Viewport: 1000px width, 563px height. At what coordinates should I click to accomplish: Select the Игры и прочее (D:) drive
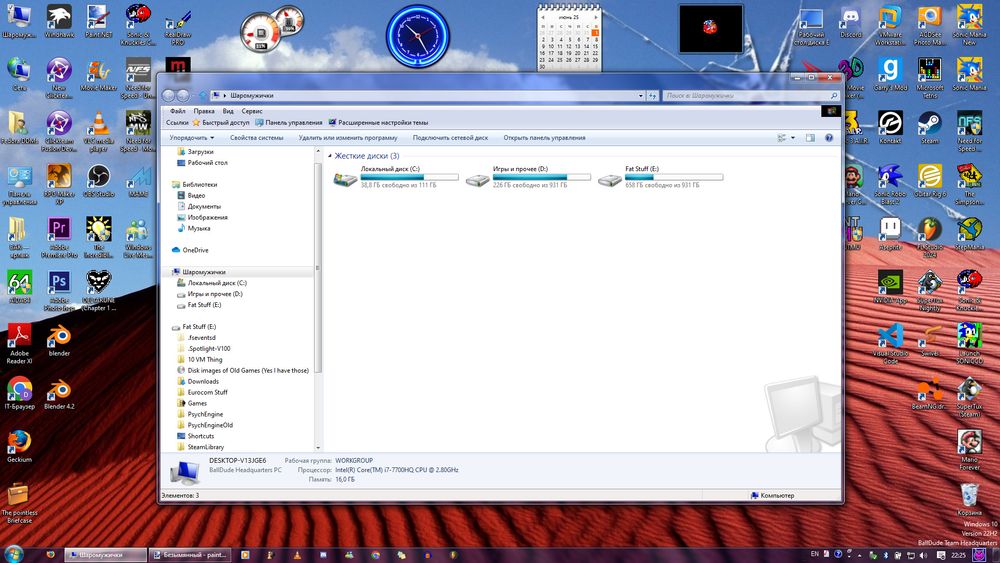tap(528, 177)
